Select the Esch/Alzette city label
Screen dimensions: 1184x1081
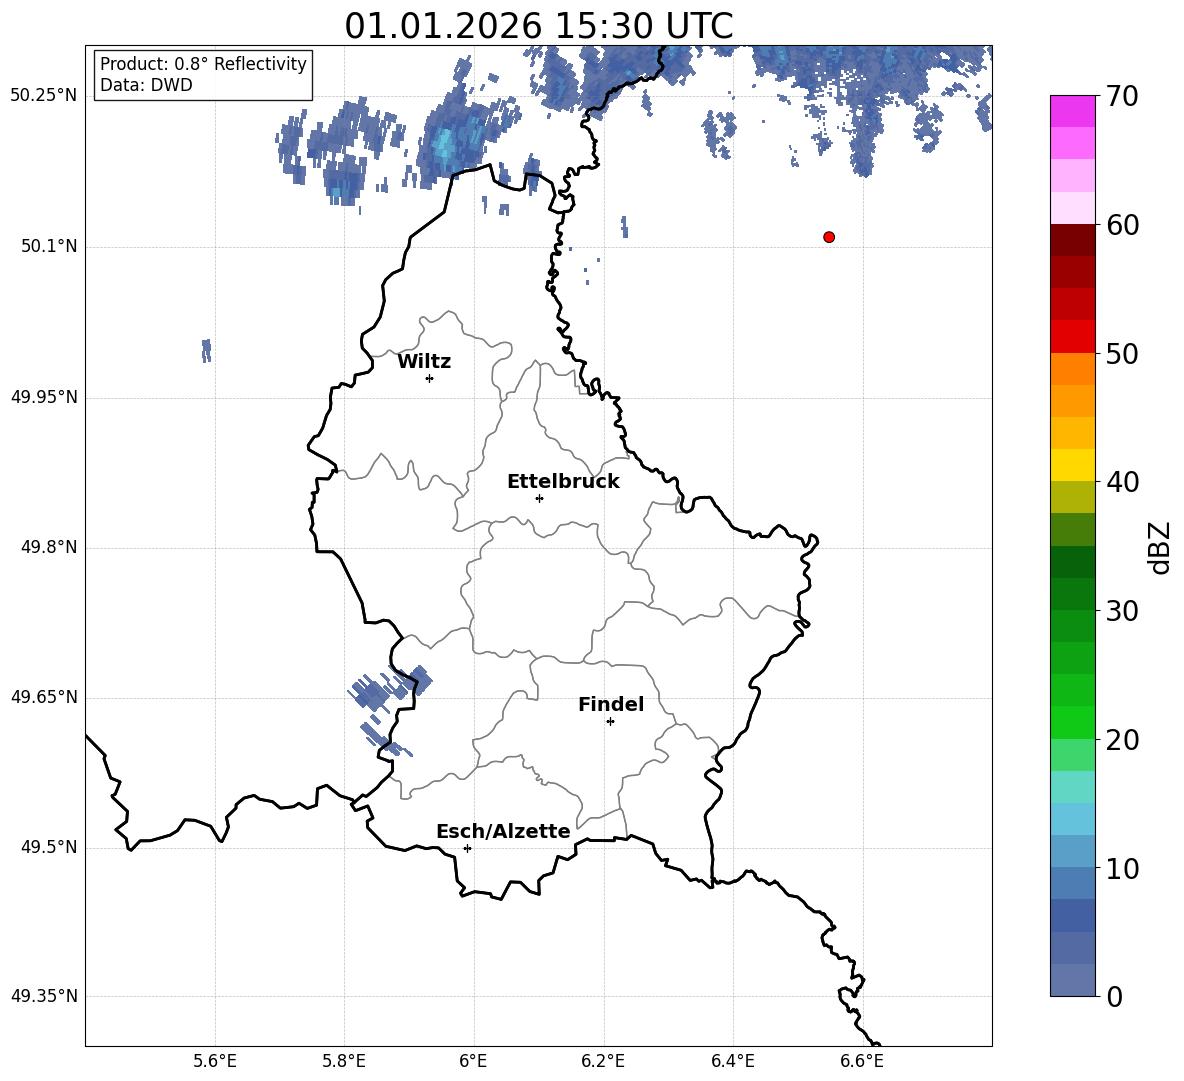(503, 831)
